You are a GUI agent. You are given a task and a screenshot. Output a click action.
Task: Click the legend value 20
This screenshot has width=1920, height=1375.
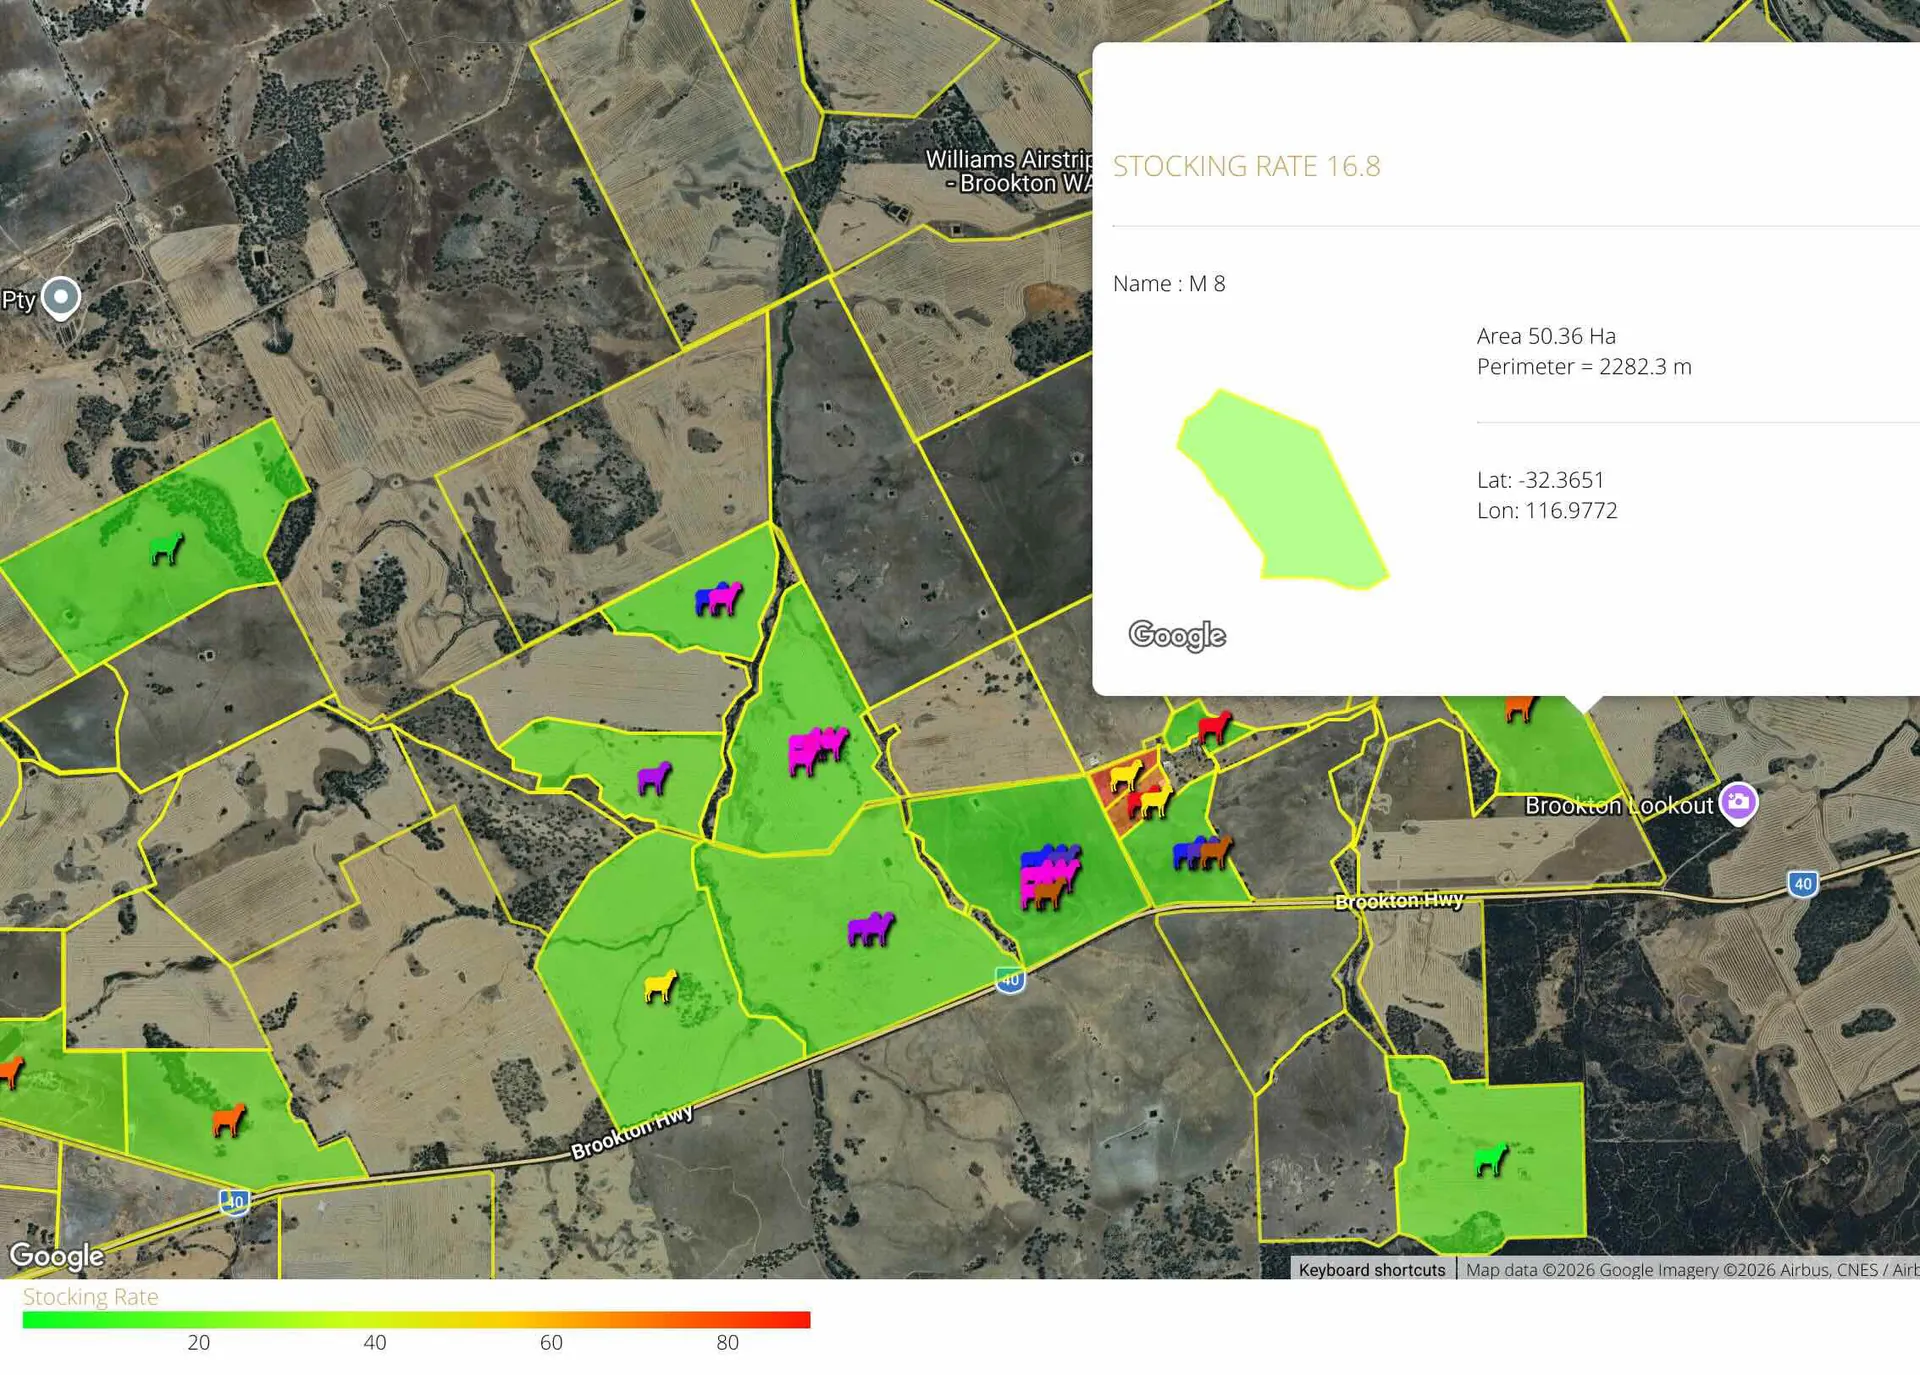tap(199, 1343)
